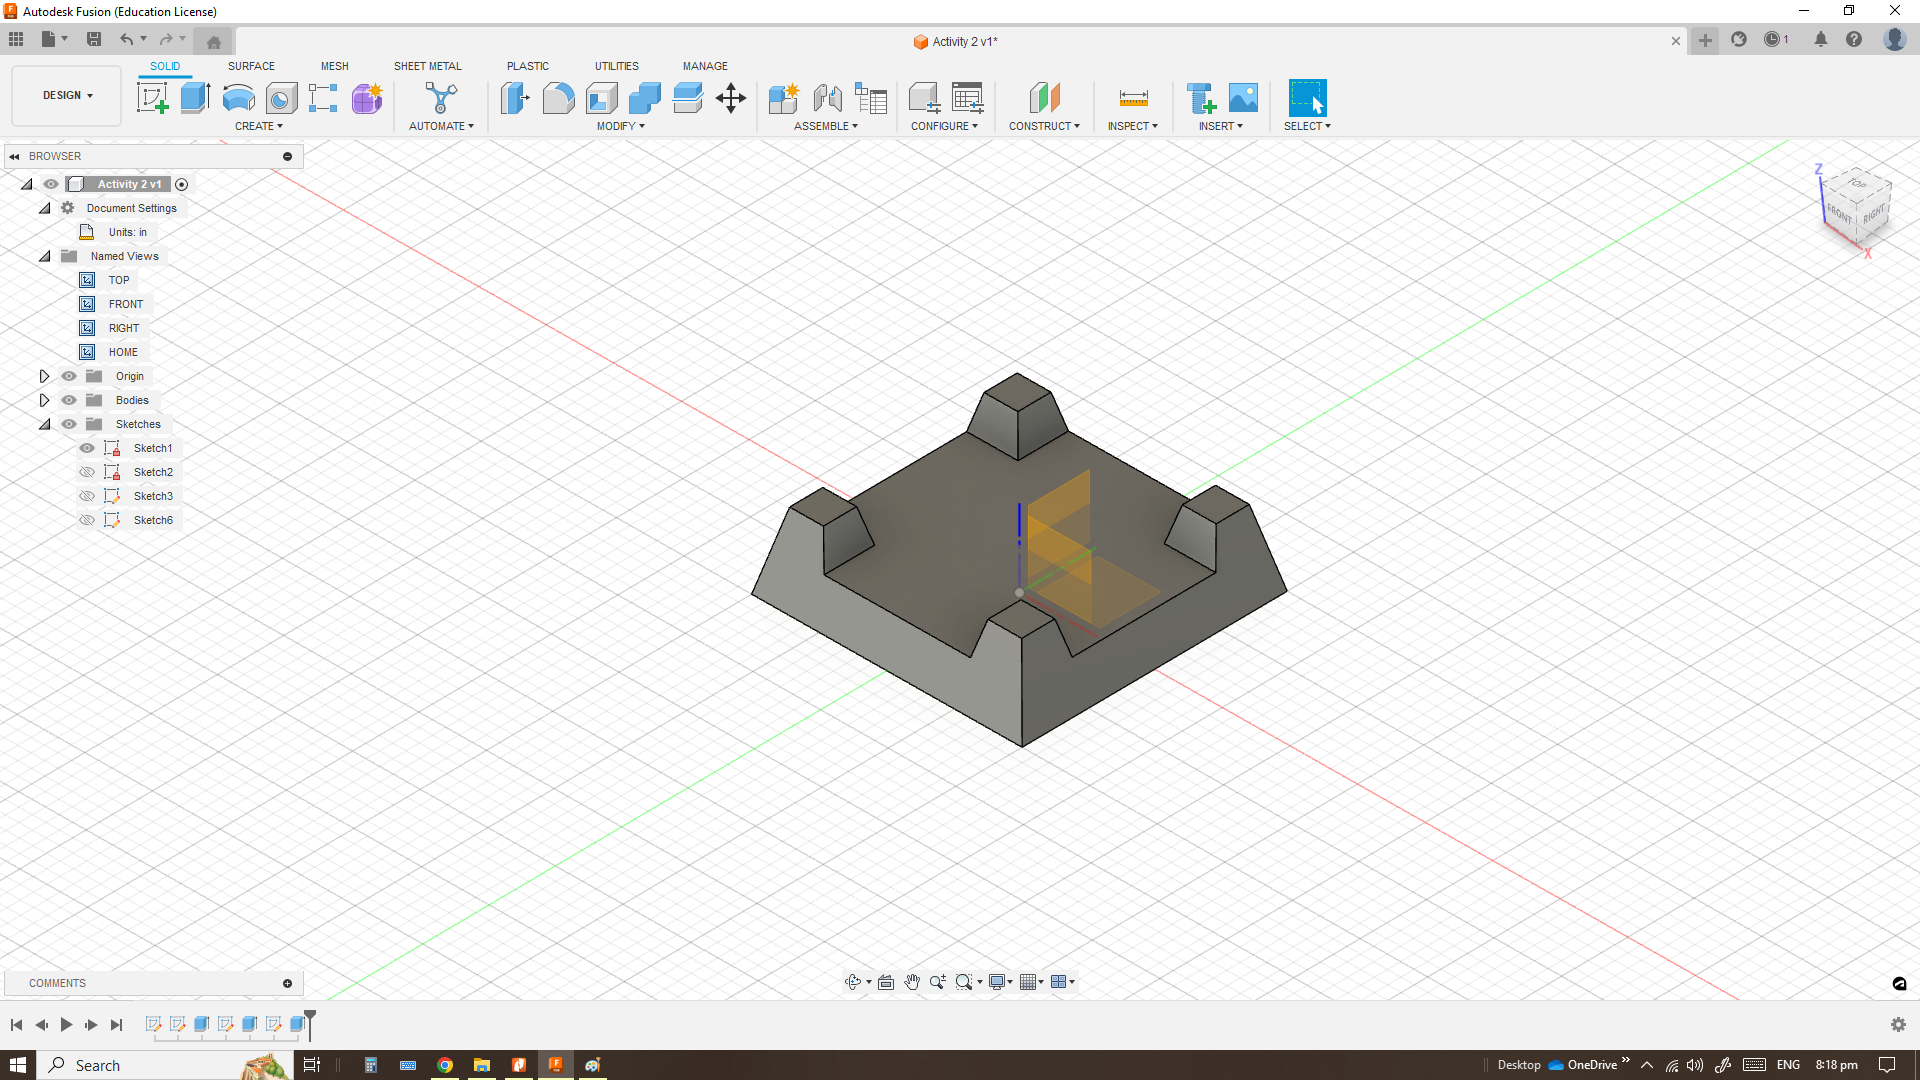Select the Combine tool
The width and height of the screenshot is (1920, 1080).
644,98
